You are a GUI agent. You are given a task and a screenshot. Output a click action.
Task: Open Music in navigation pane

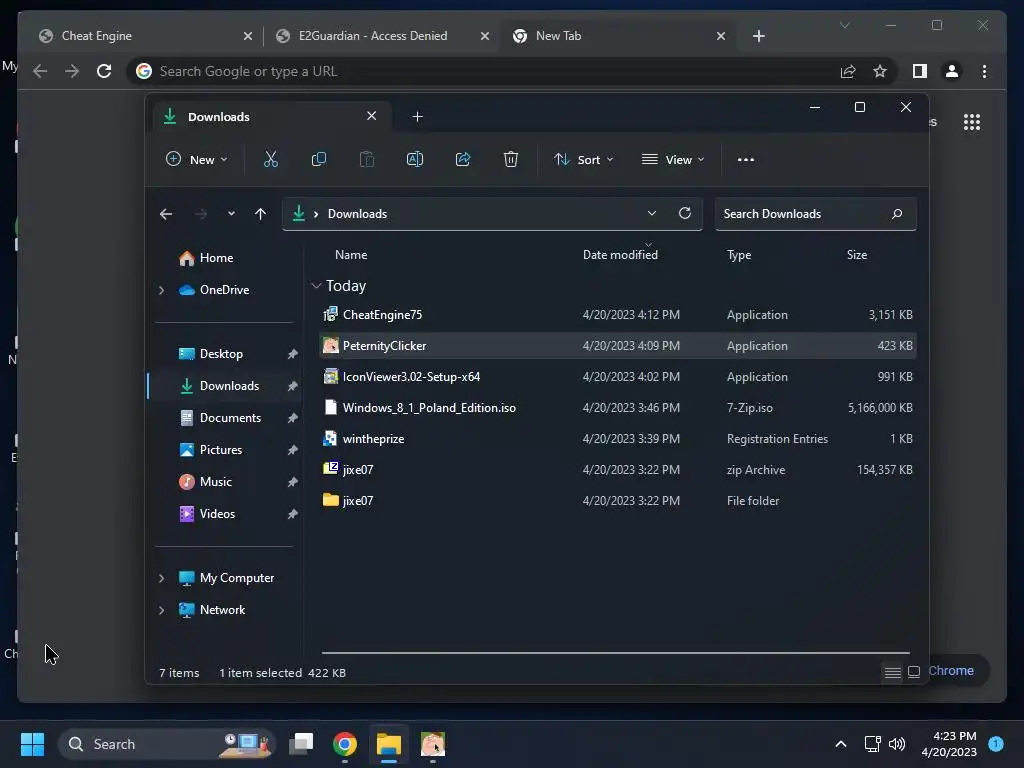[216, 482]
